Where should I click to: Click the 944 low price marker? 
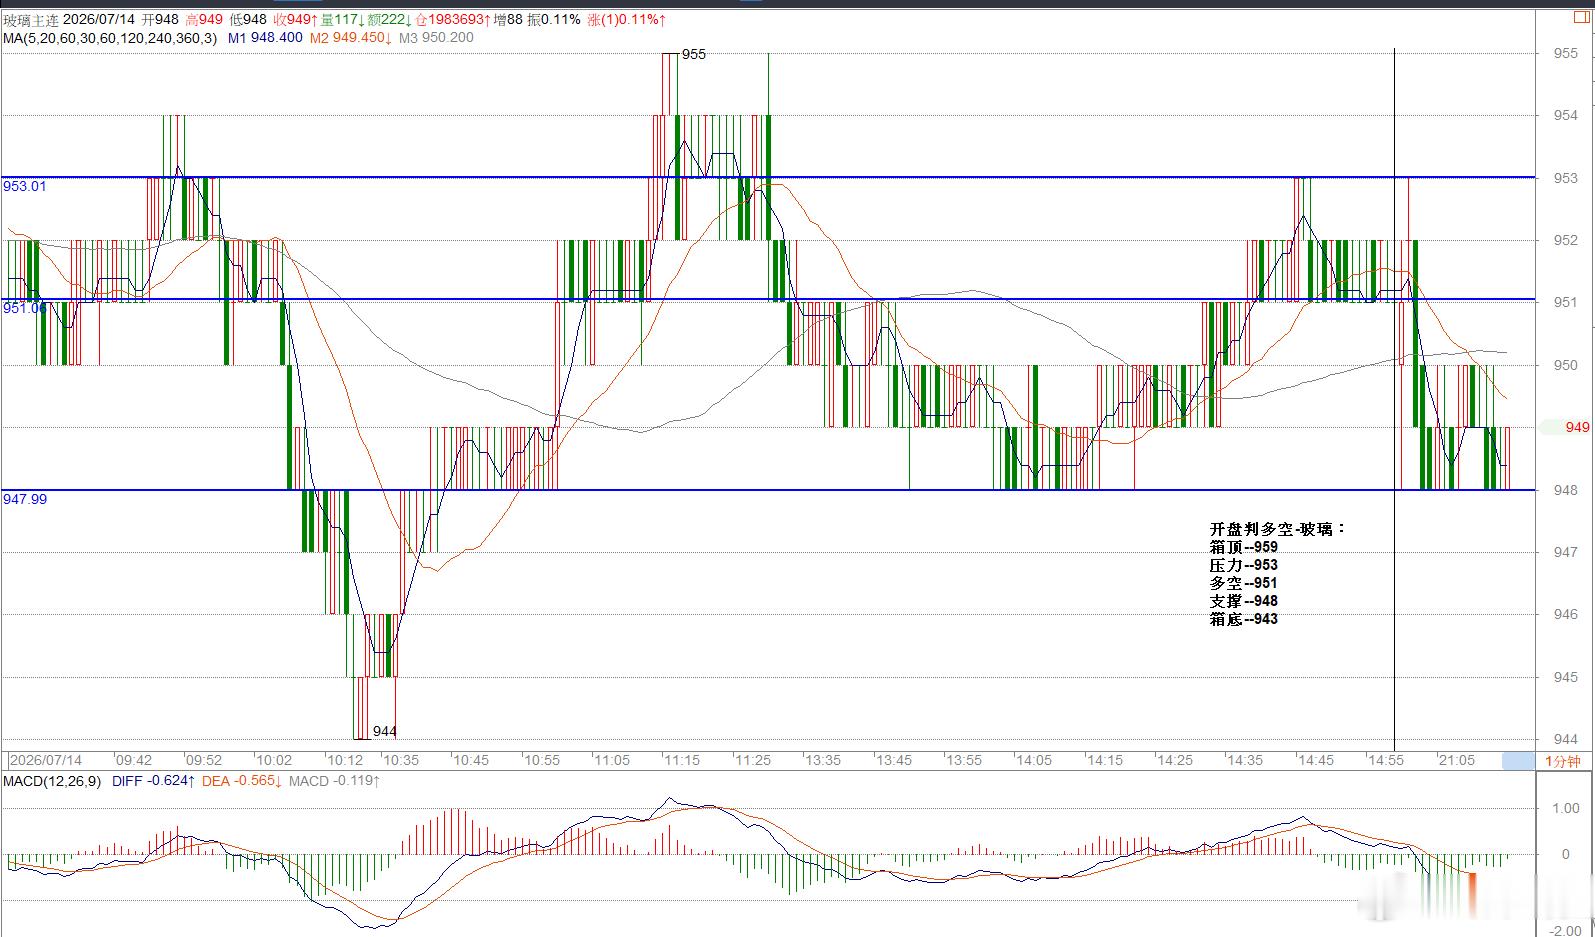coord(385,731)
